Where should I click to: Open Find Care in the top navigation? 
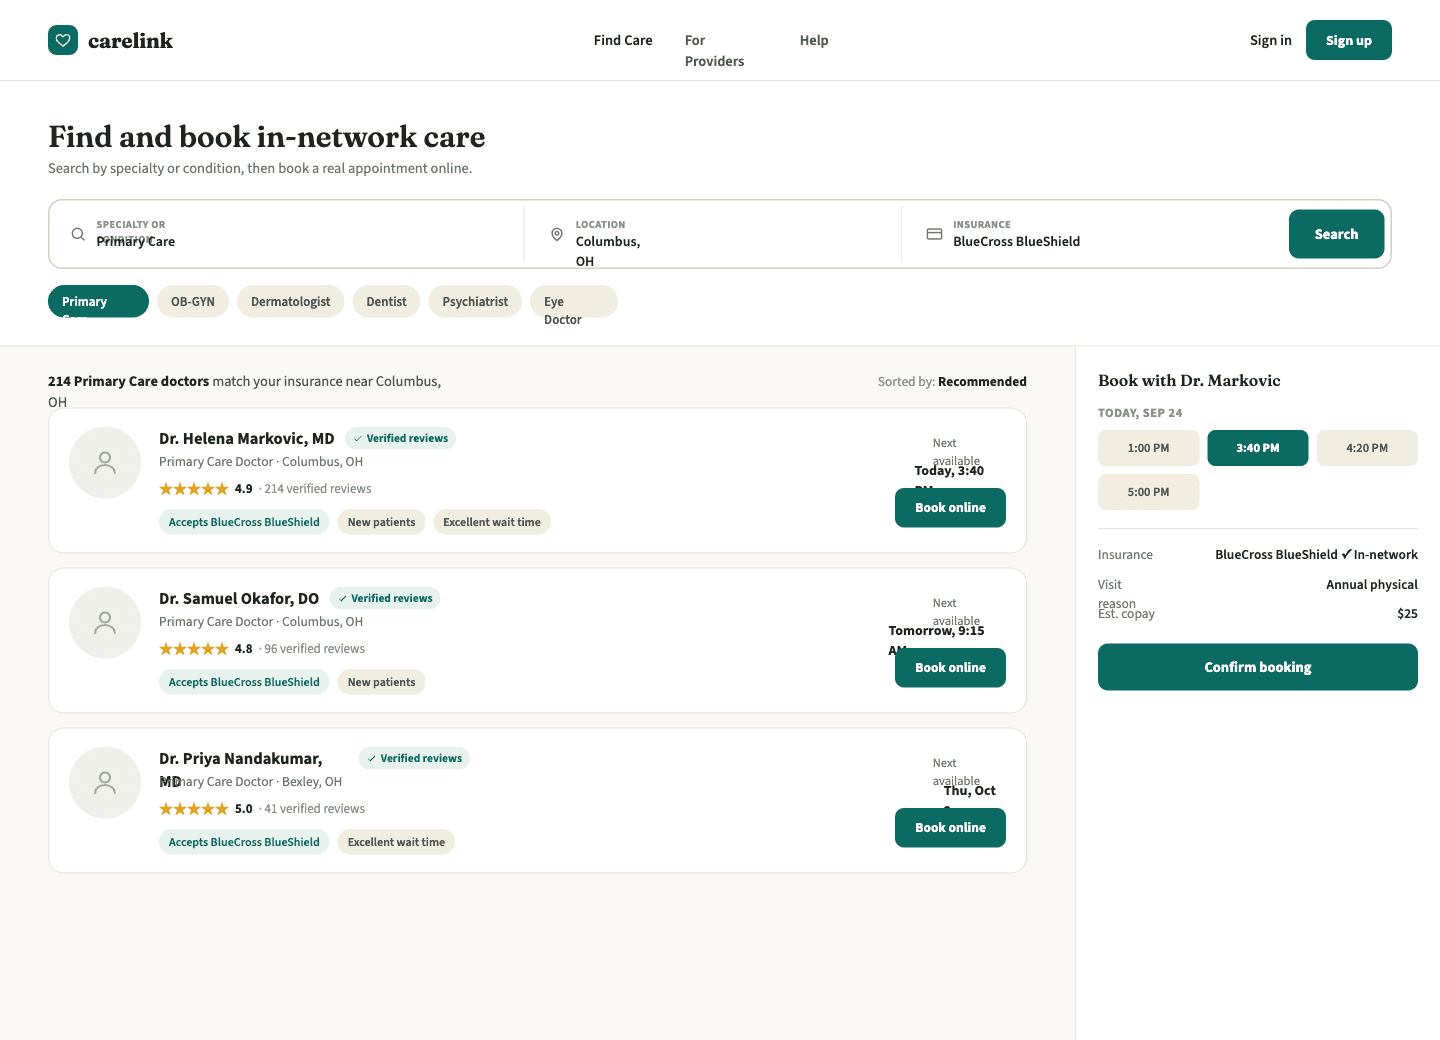coord(623,40)
